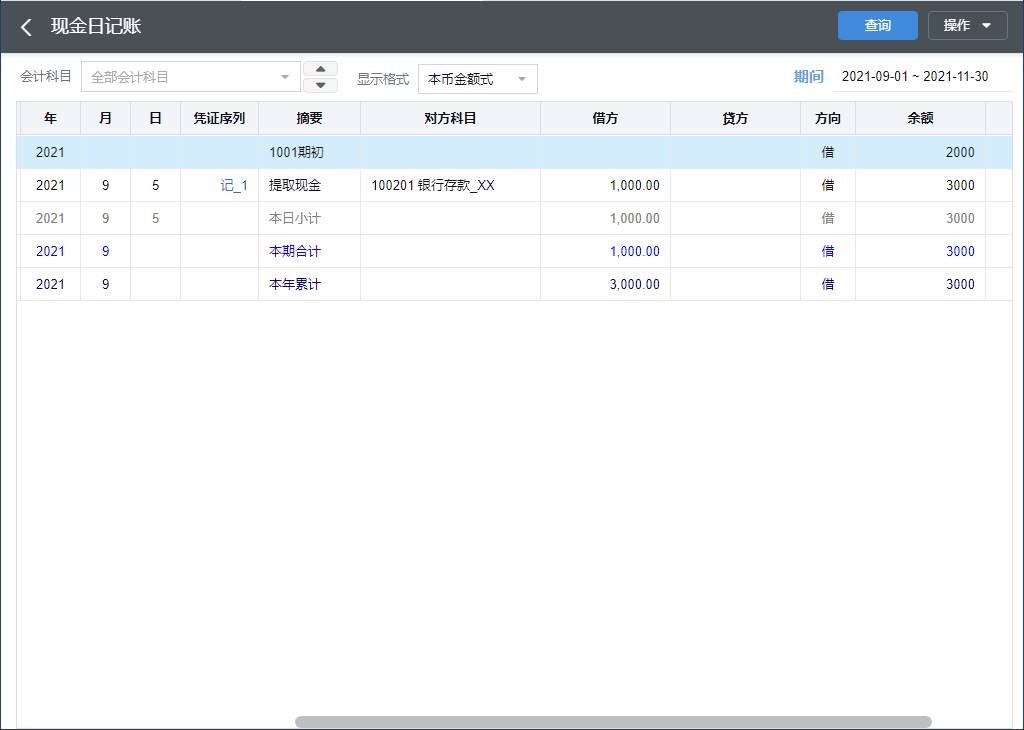The height and width of the screenshot is (730, 1024).
Task: Select the 提取现金 summary cell
Action: [310, 185]
